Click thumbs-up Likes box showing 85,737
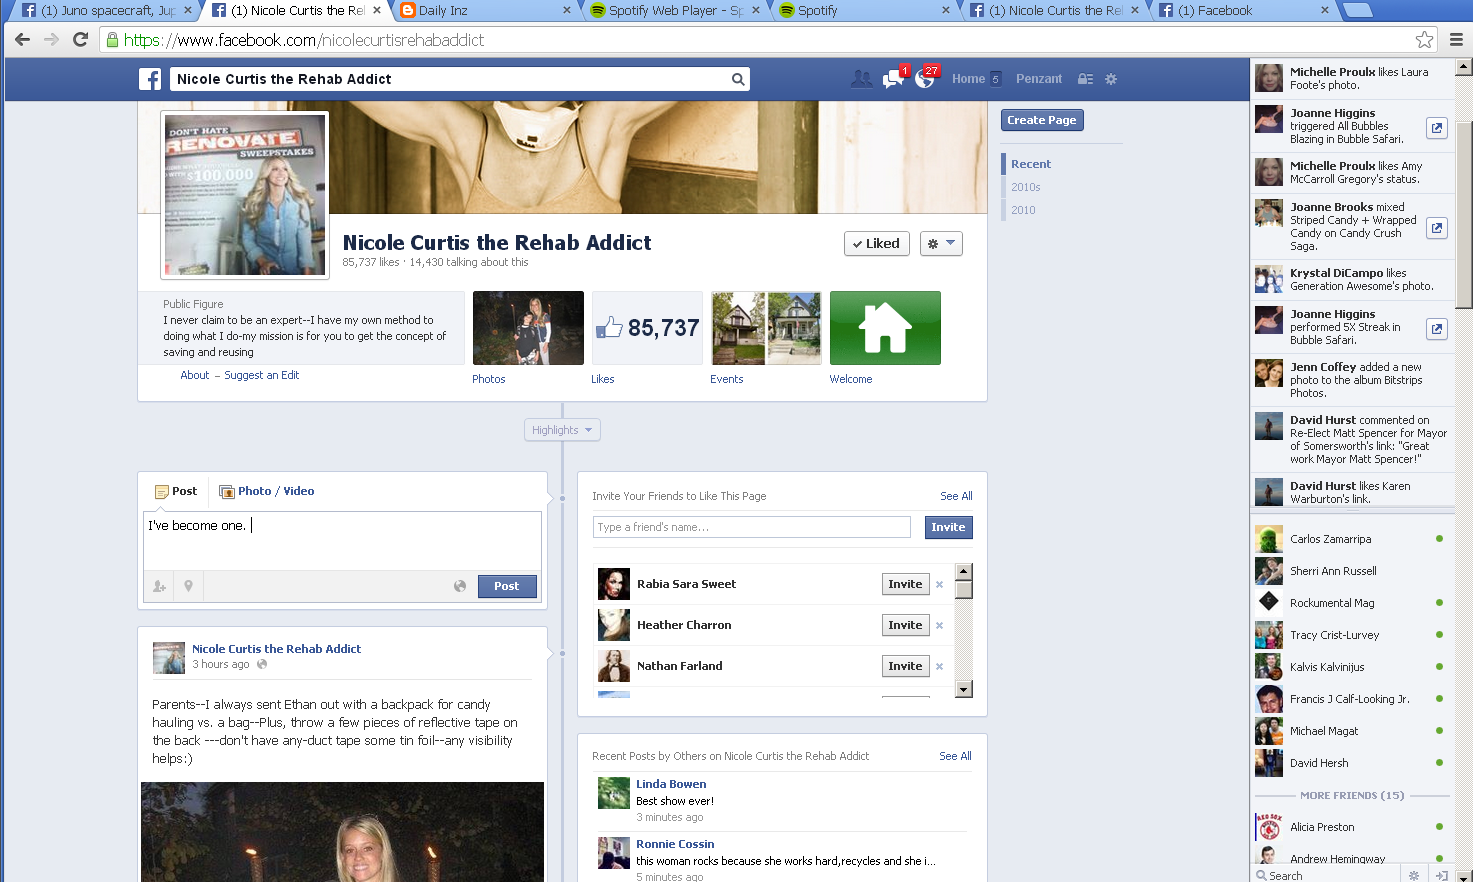Screen dimensions: 1473x882 (x=647, y=328)
